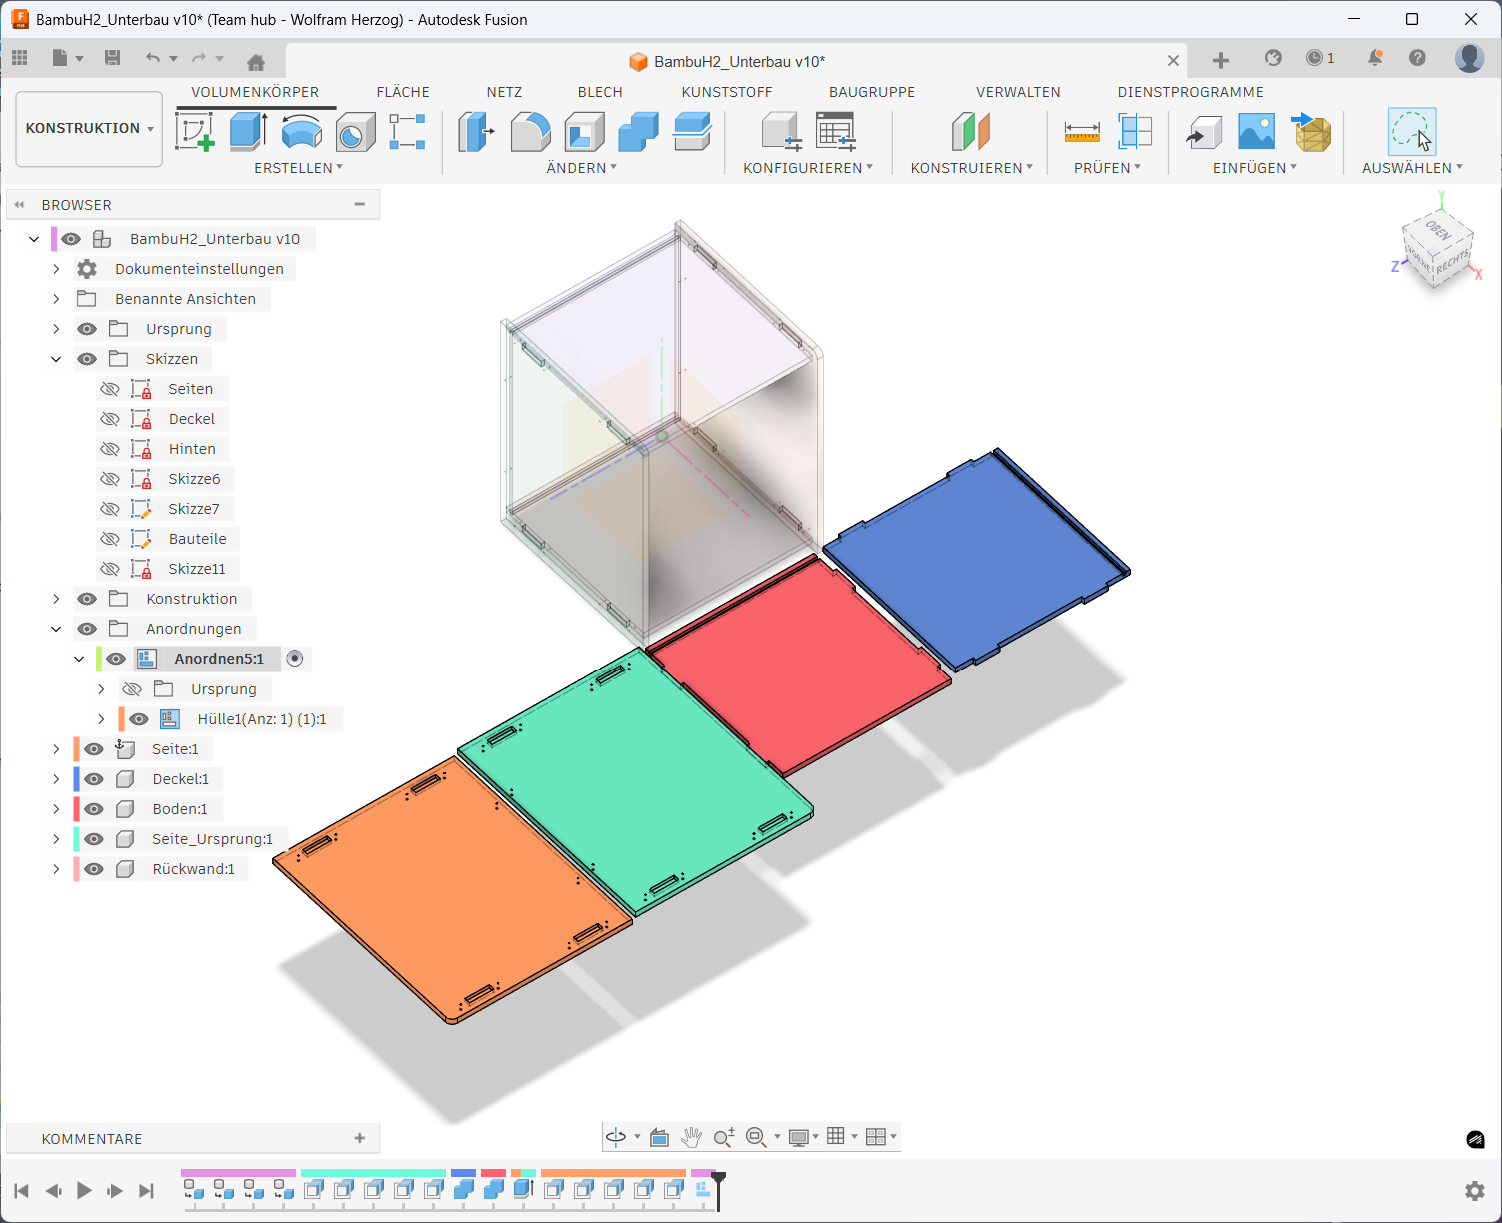The image size is (1502, 1223).
Task: Select the Shell tool icon
Action: tap(584, 131)
